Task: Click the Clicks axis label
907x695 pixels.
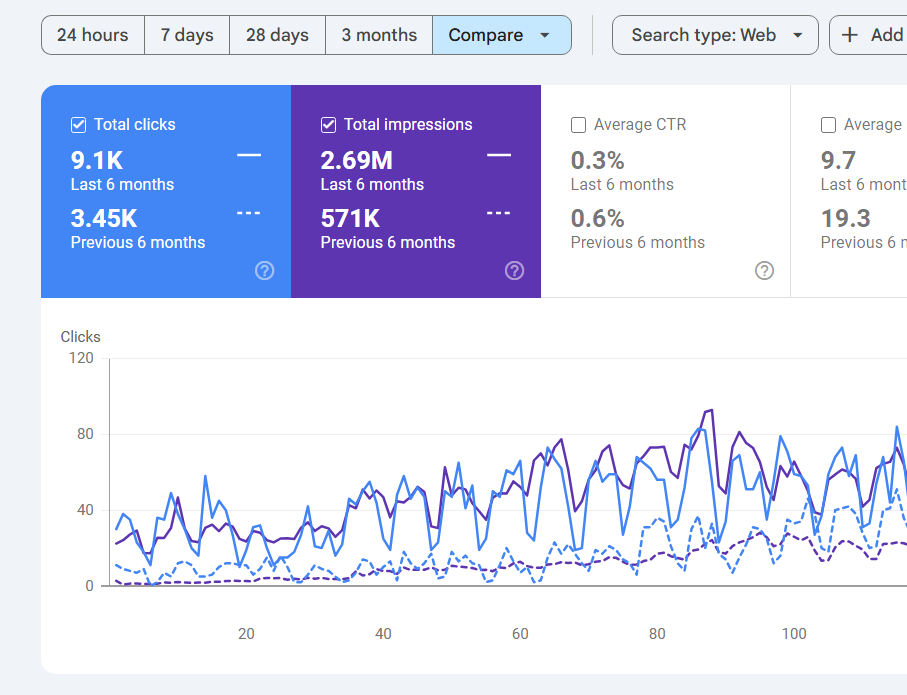Action: coord(80,337)
